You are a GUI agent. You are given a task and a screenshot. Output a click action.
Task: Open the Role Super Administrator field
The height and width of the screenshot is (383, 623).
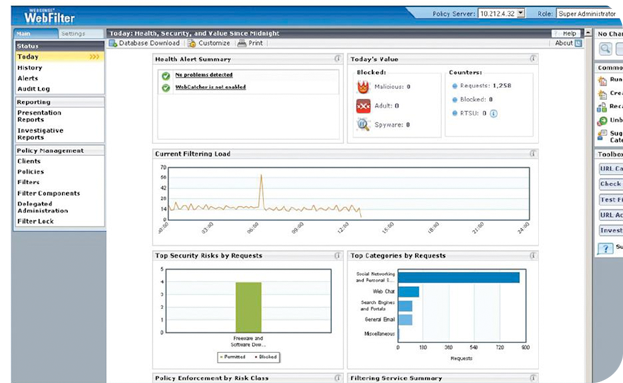(x=586, y=14)
